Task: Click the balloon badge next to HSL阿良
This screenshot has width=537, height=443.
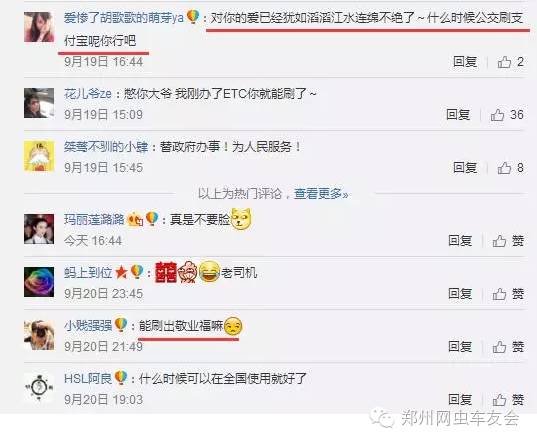Action: [x=121, y=378]
